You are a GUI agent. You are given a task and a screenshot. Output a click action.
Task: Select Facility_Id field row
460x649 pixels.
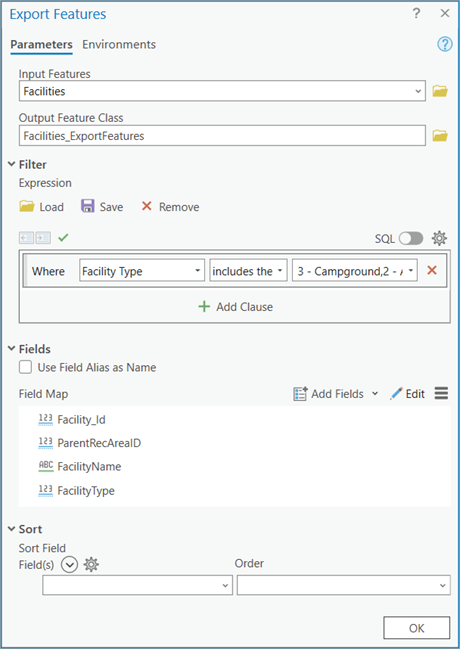click(234, 419)
